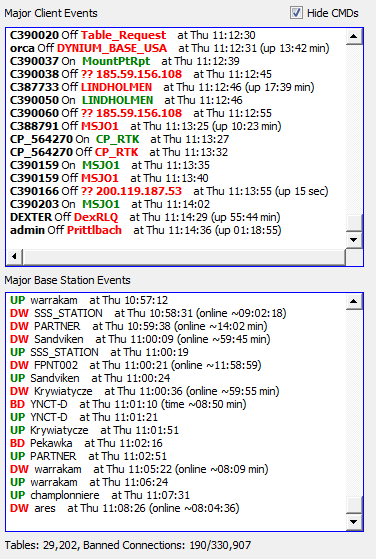Select BD YNCT-D at 11:01:10 row
Screen dimensions: 376x559
point(128,404)
